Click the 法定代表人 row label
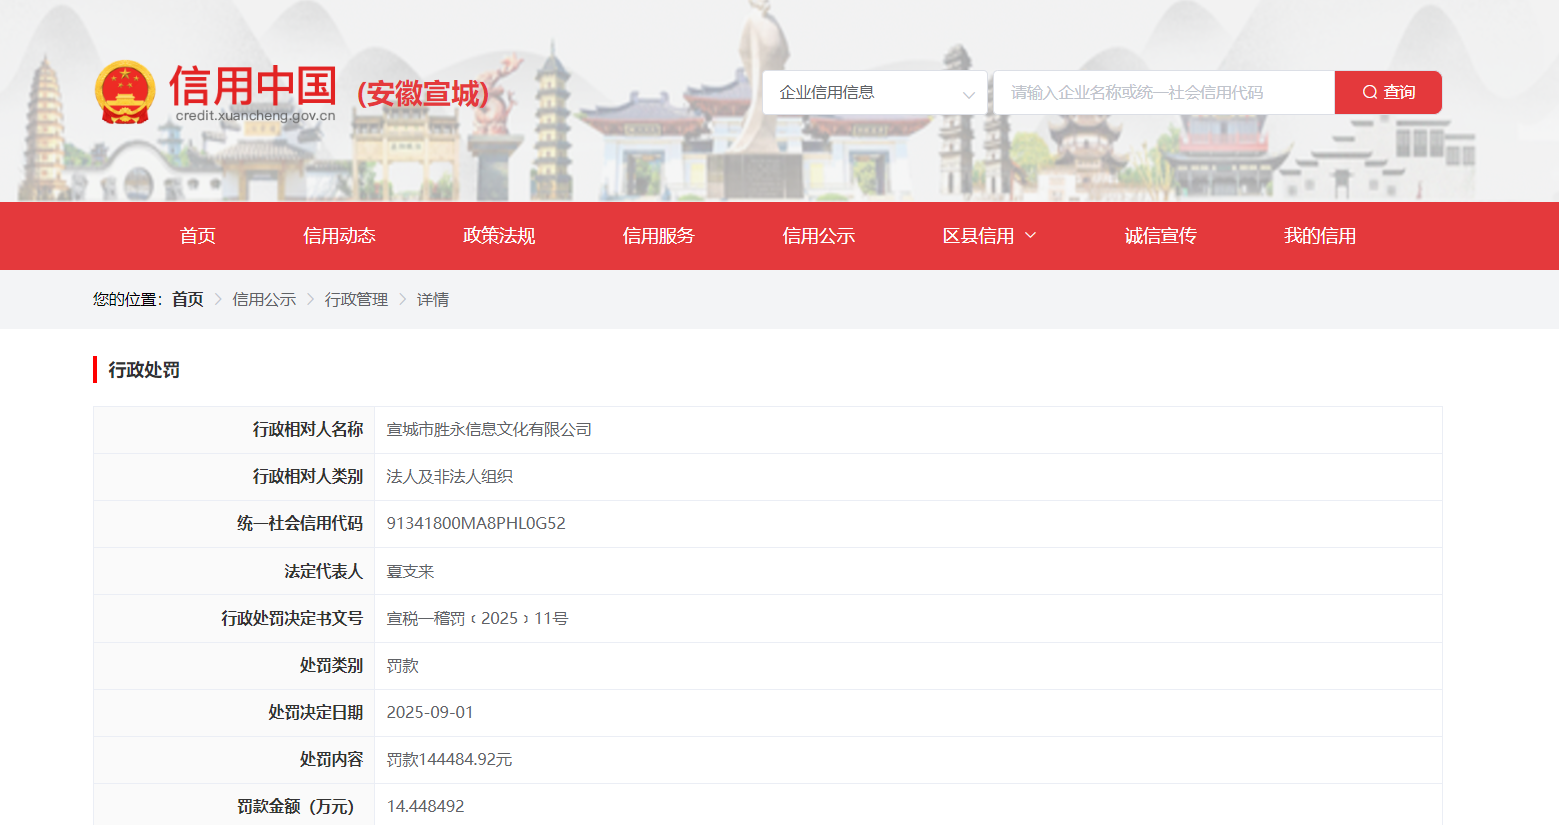The width and height of the screenshot is (1559, 825). [324, 571]
